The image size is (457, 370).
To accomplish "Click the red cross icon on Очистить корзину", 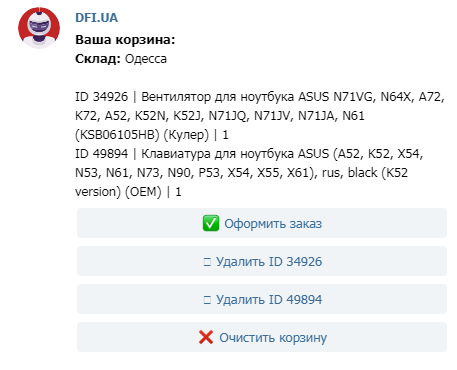I will point(206,337).
